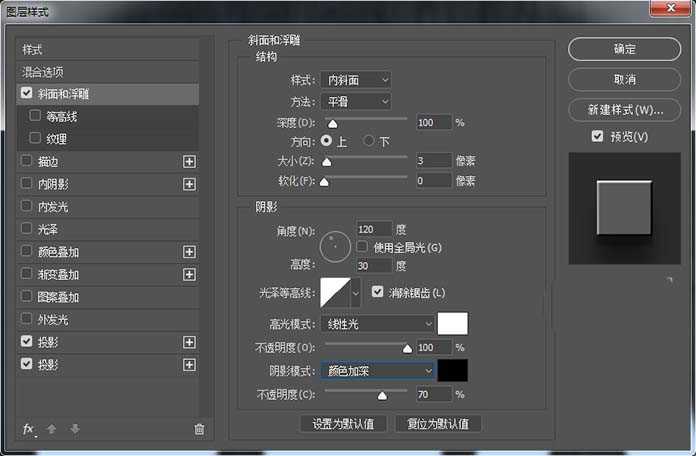This screenshot has width=696, height=456.
Task: Open the fx effects menu icon
Action: click(28, 429)
